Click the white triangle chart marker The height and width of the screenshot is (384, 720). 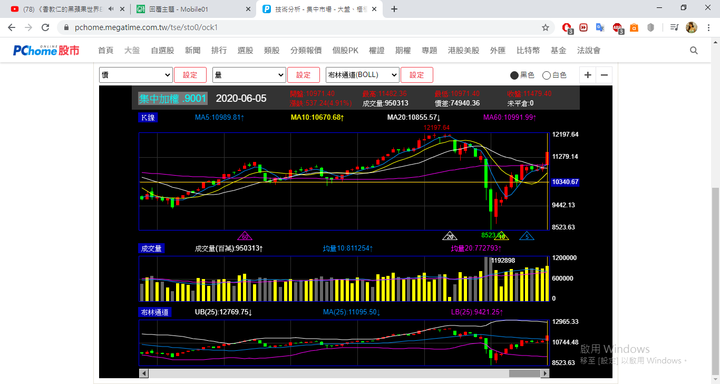450,236
